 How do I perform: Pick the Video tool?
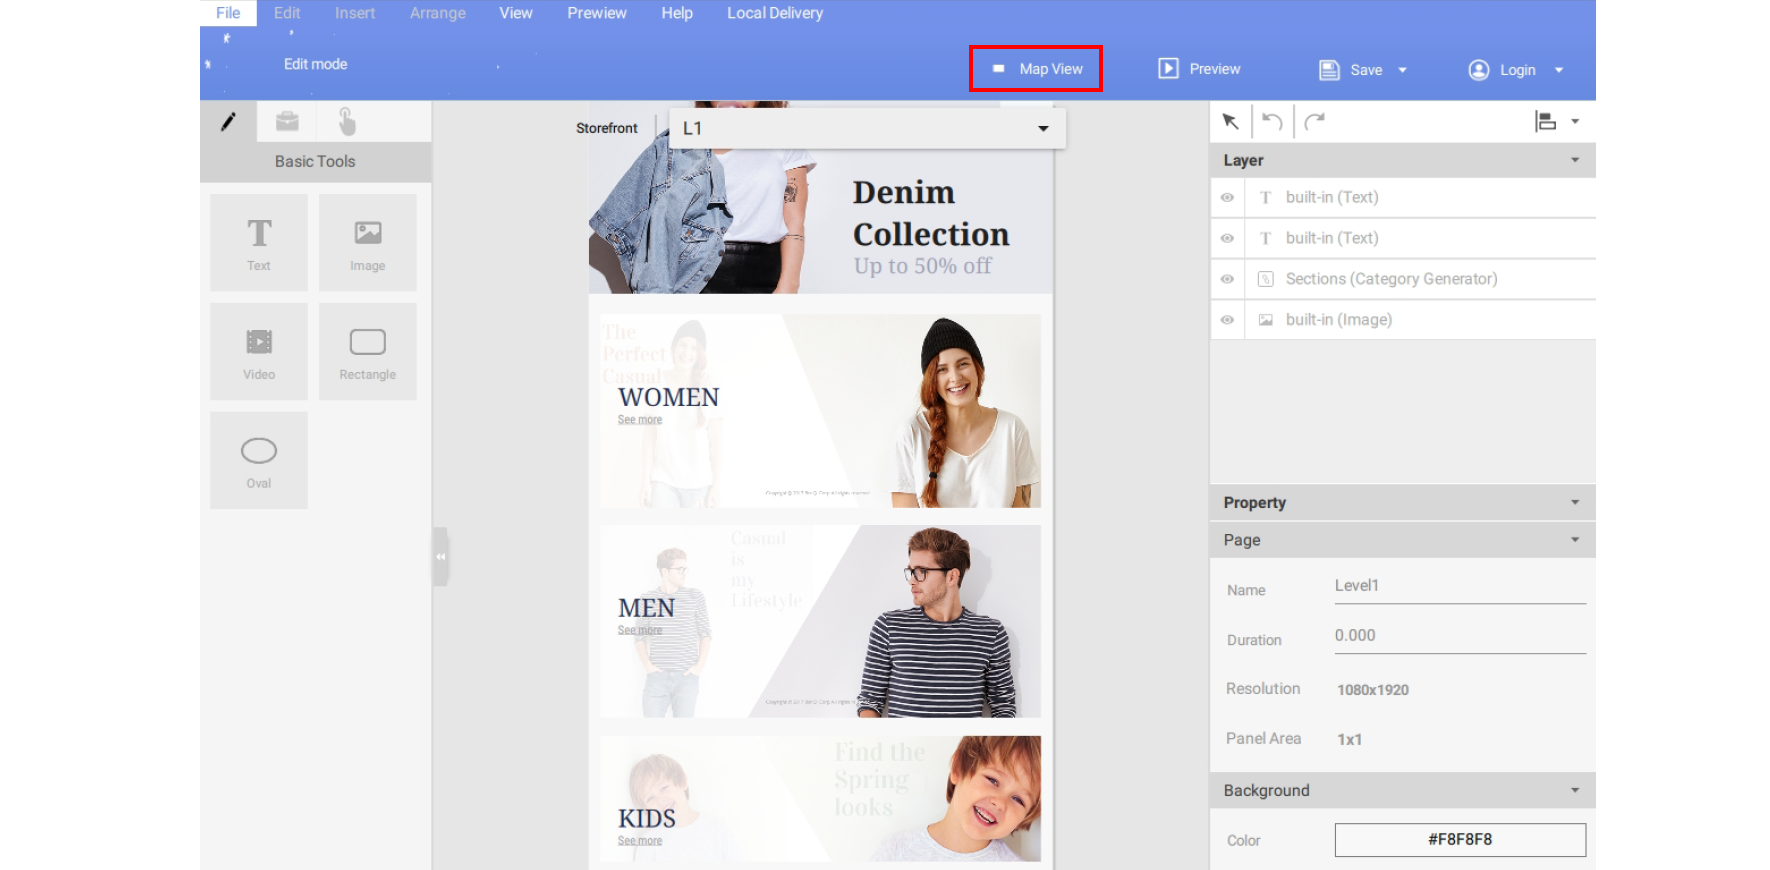point(259,352)
